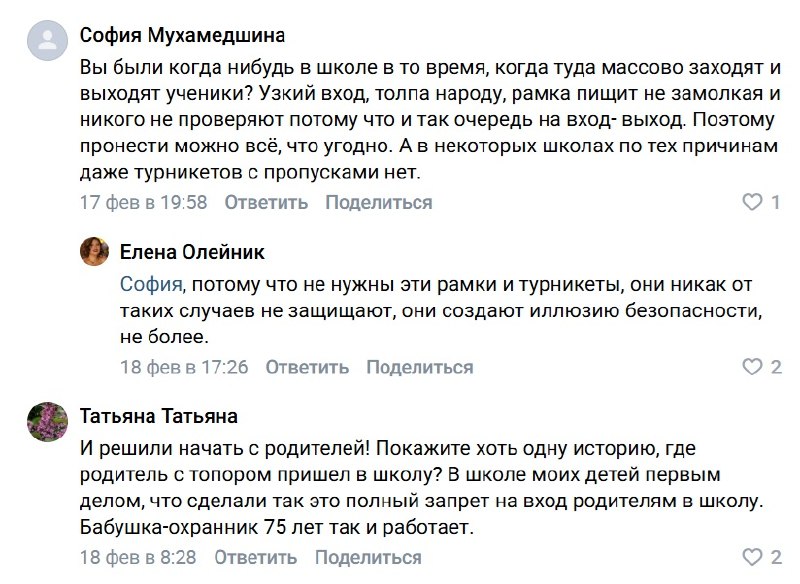This screenshot has width=800, height=584.
Task: Open Елена Олейник's profile photo
Action: point(94,251)
